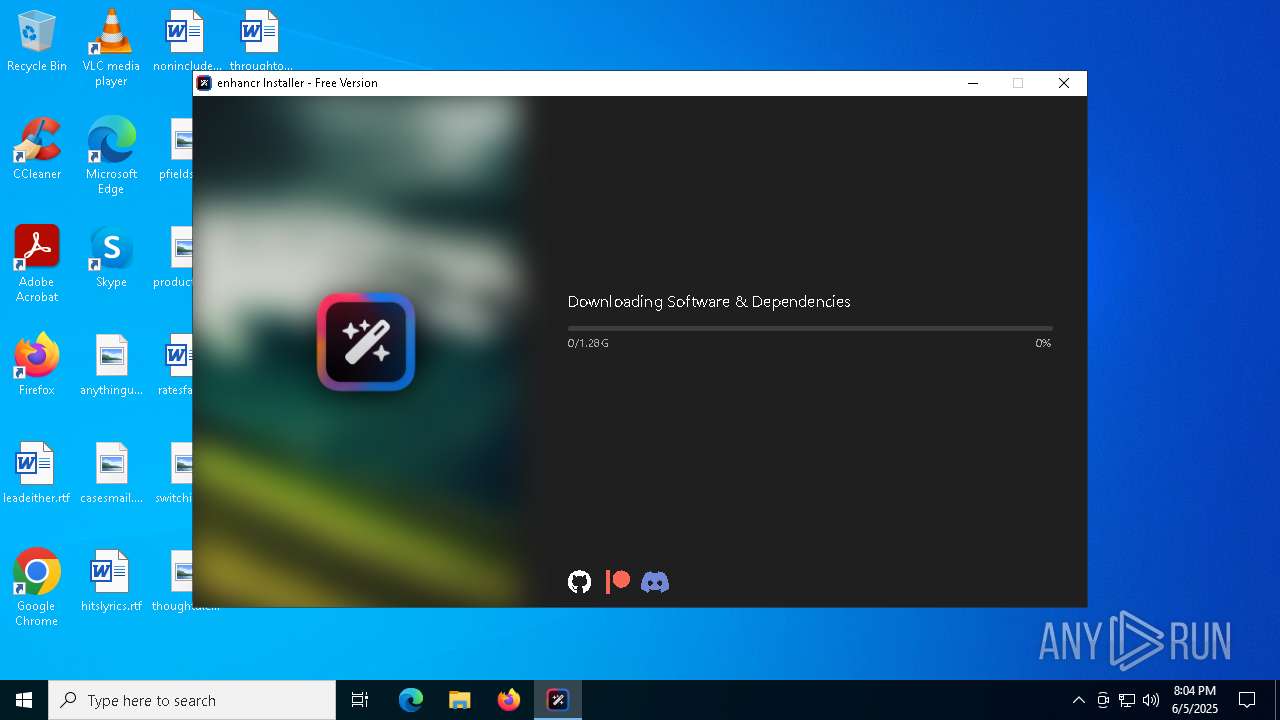Select the '0/1.28 G' download size text
The image size is (1280, 720).
tap(588, 343)
